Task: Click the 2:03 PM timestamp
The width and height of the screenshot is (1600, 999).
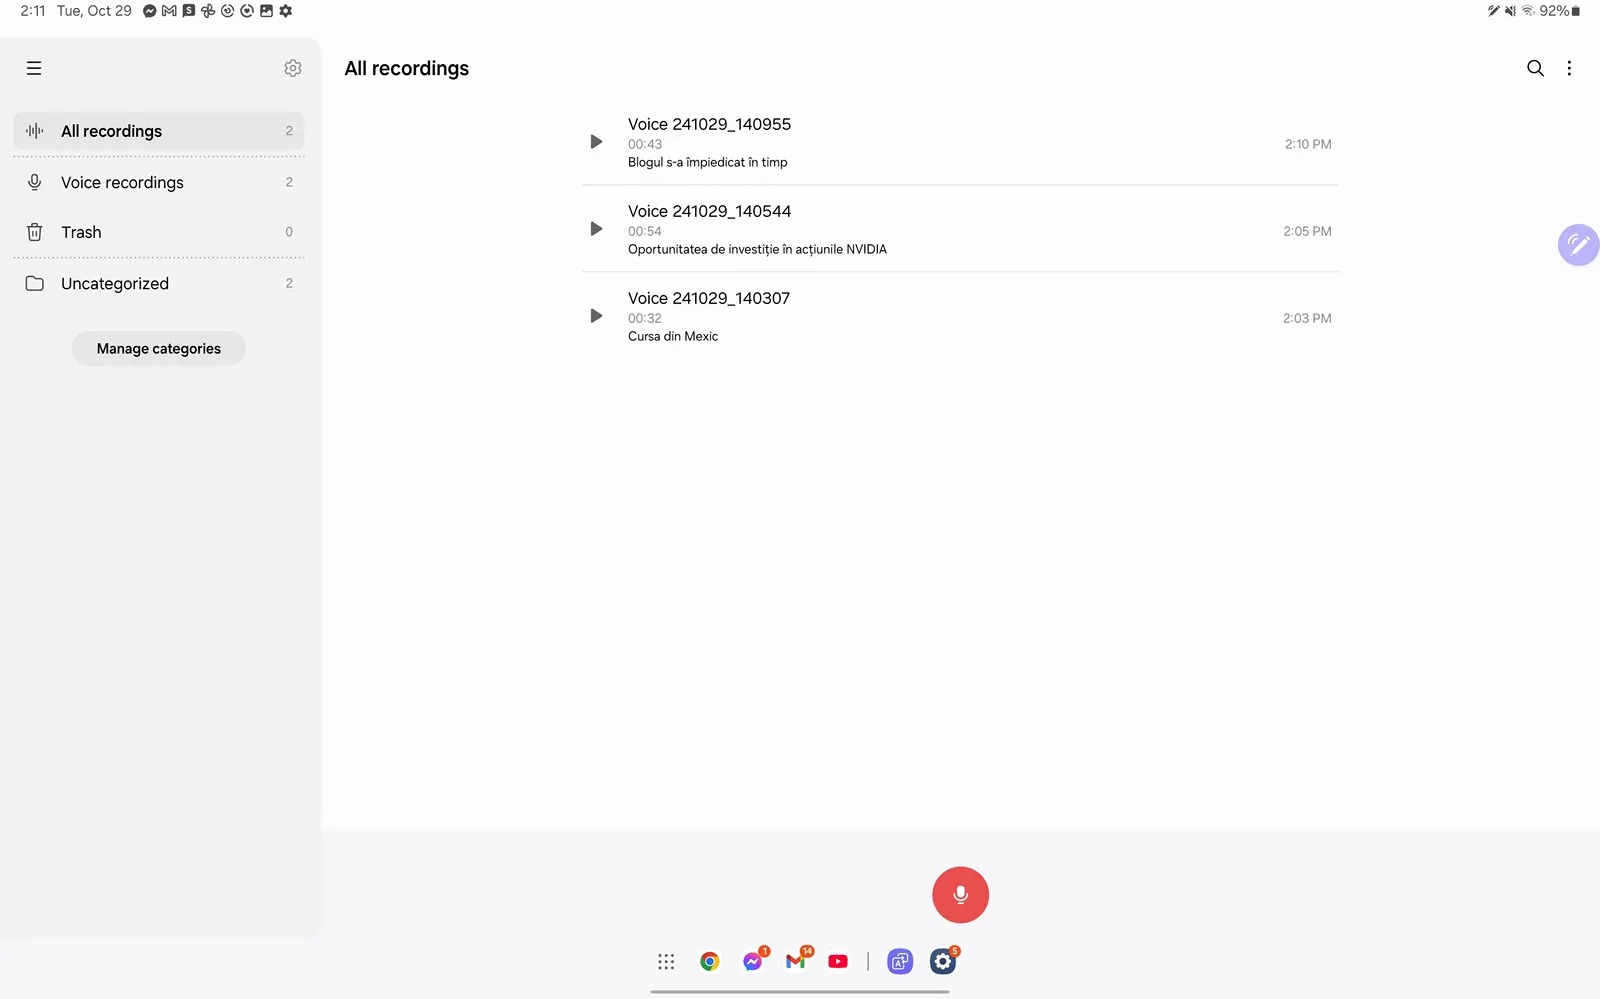Action: coord(1307,318)
